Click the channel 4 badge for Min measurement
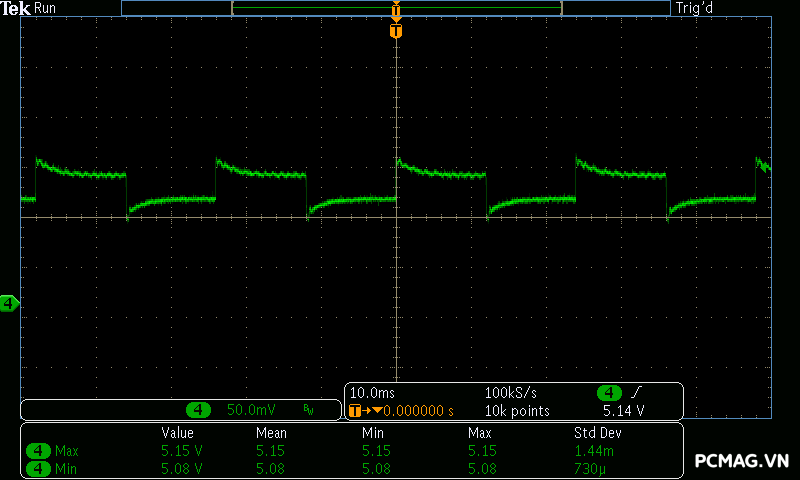The height and width of the screenshot is (480, 800). (x=39, y=468)
